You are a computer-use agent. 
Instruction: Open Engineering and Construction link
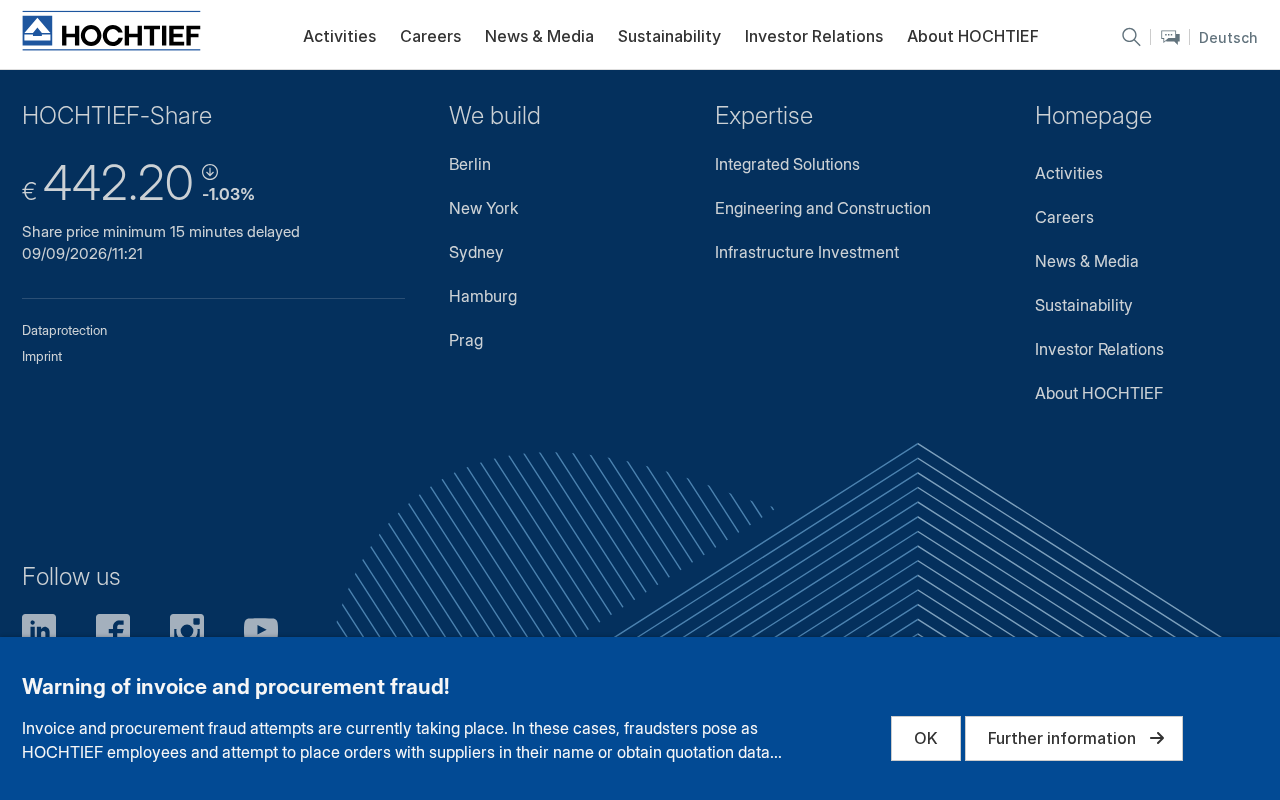pyautogui.click(x=823, y=209)
